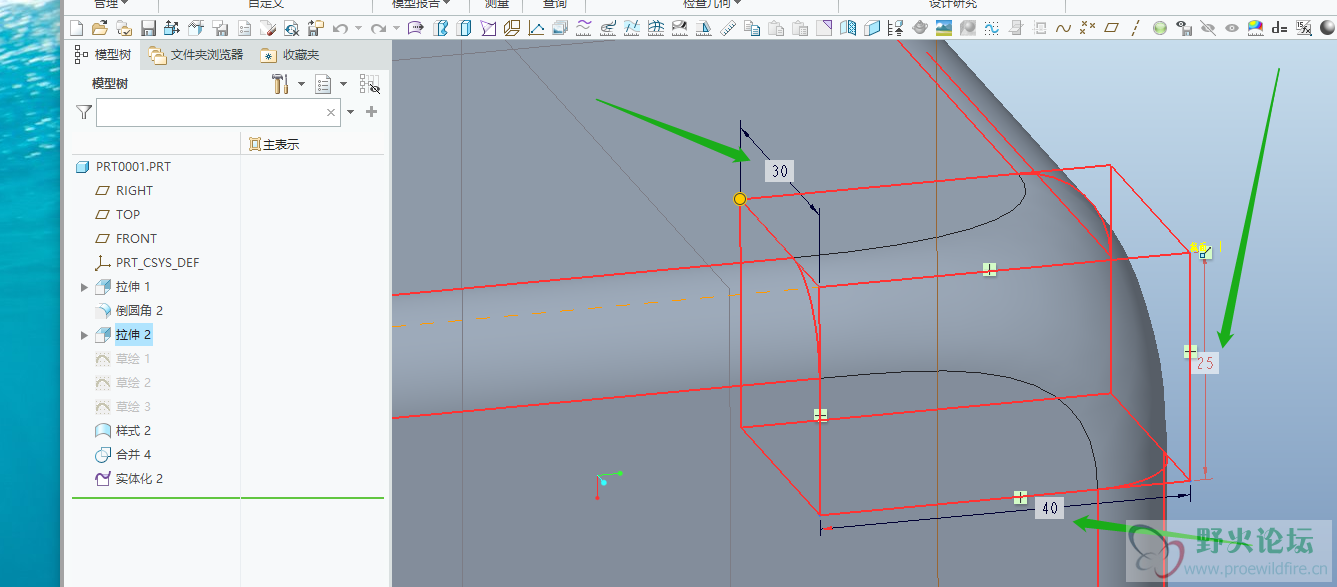Screen dimensions: 1337x587
Task: Open dropdown arrow next to list icon
Action: coord(343,84)
